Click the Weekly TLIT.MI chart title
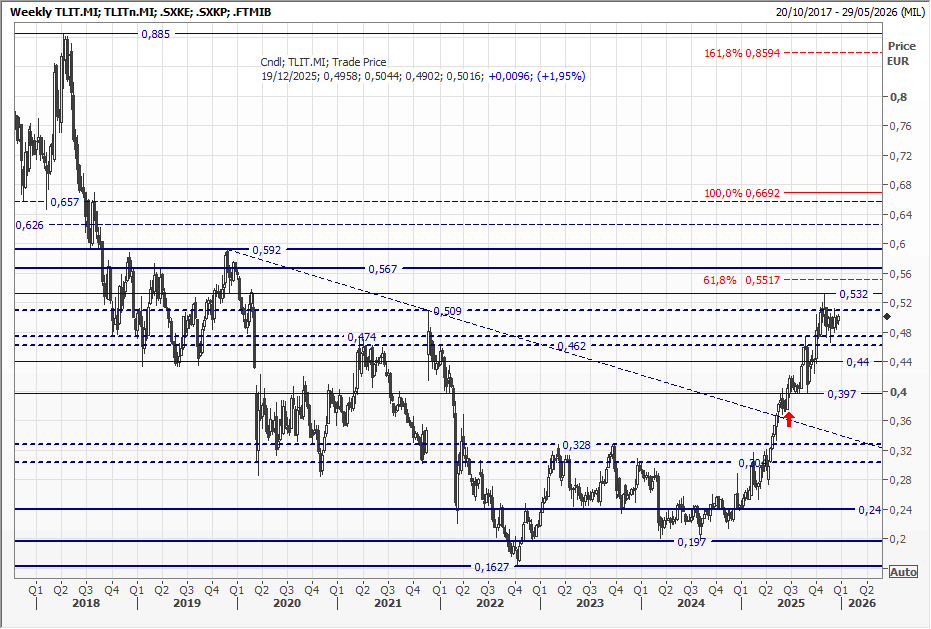 pyautogui.click(x=144, y=11)
